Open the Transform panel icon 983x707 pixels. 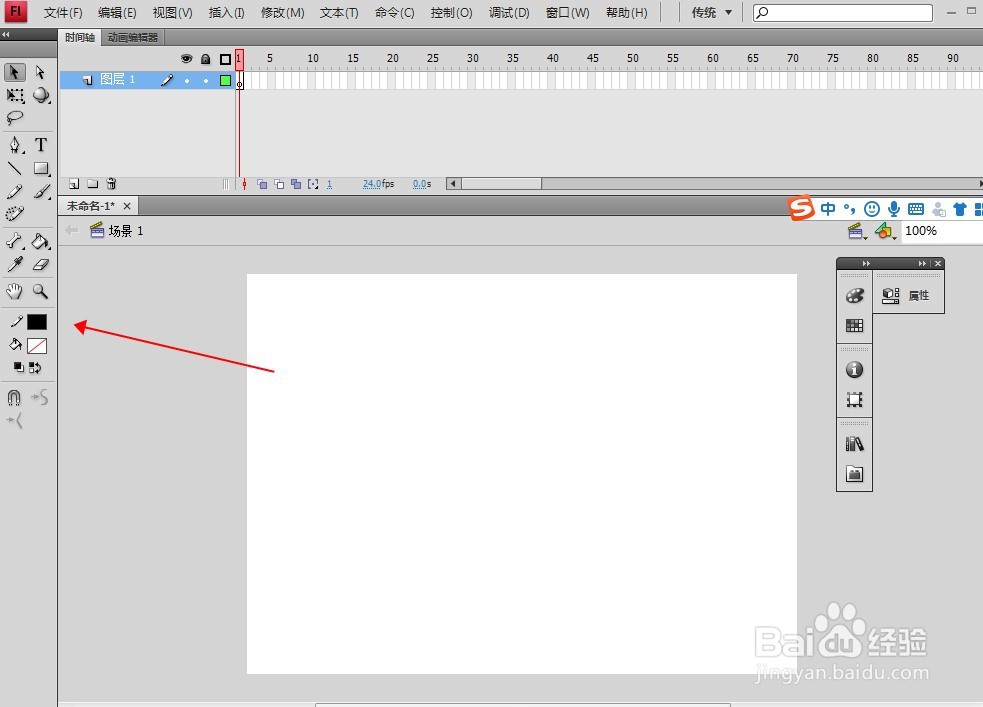[854, 399]
